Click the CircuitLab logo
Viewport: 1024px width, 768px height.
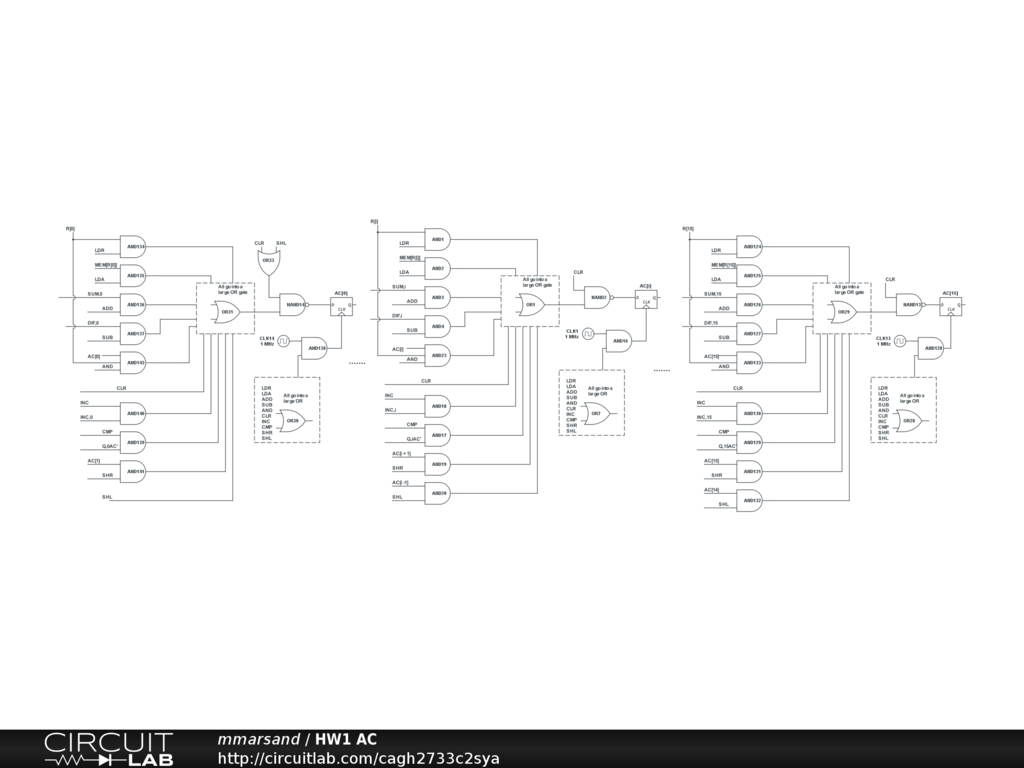[x=108, y=749]
